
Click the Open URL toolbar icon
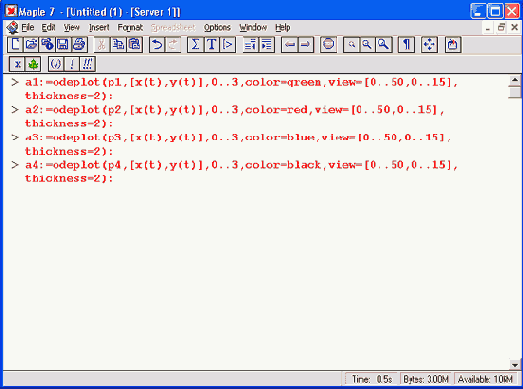pos(47,44)
